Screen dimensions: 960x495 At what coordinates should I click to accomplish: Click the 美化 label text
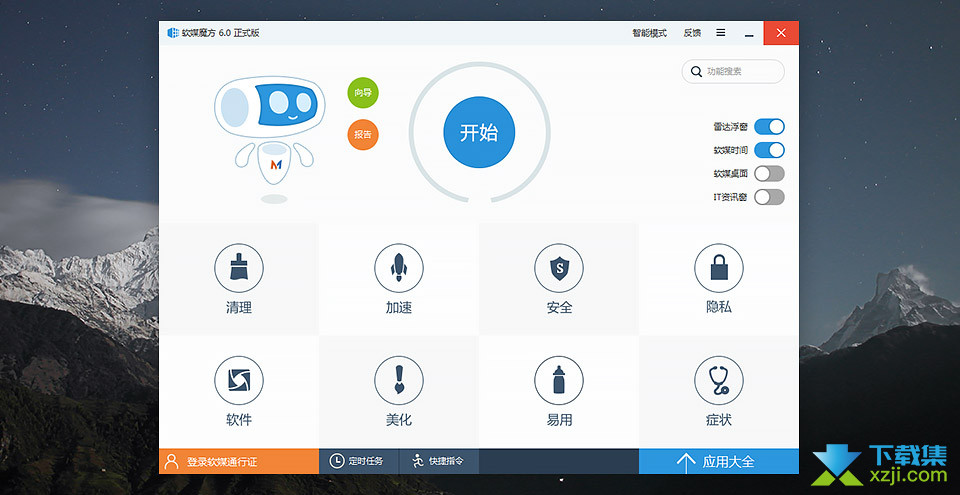pyautogui.click(x=399, y=420)
